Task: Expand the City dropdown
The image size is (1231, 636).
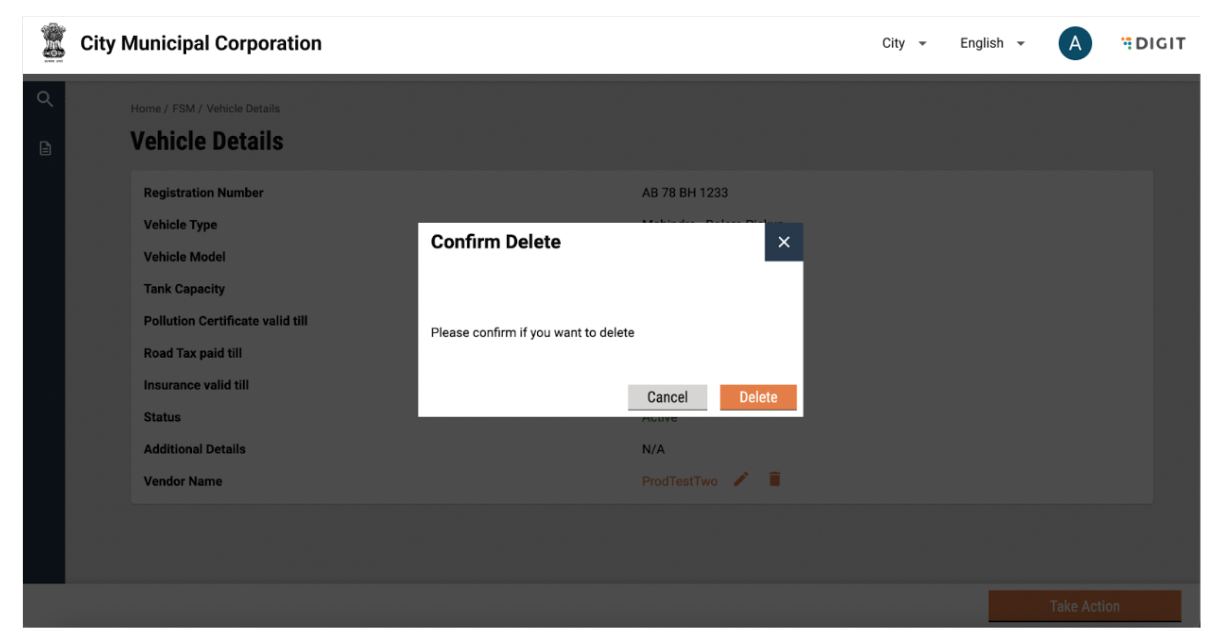Action: click(x=904, y=43)
